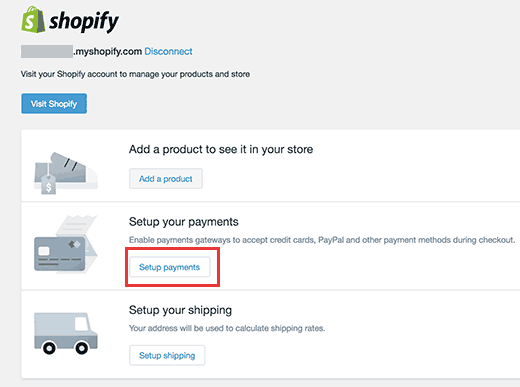Click the 'Visit your Shopify account' text
This screenshot has width=520, height=387.
pyautogui.click(x=135, y=74)
